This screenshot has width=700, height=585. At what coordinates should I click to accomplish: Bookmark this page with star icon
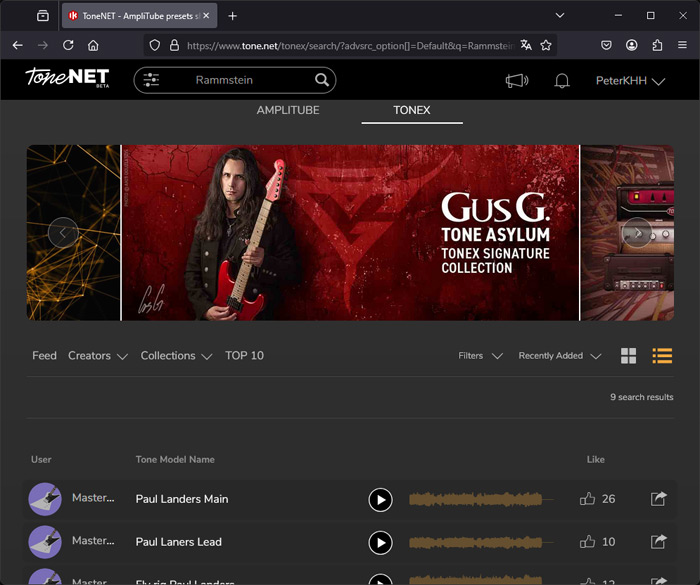[546, 45]
